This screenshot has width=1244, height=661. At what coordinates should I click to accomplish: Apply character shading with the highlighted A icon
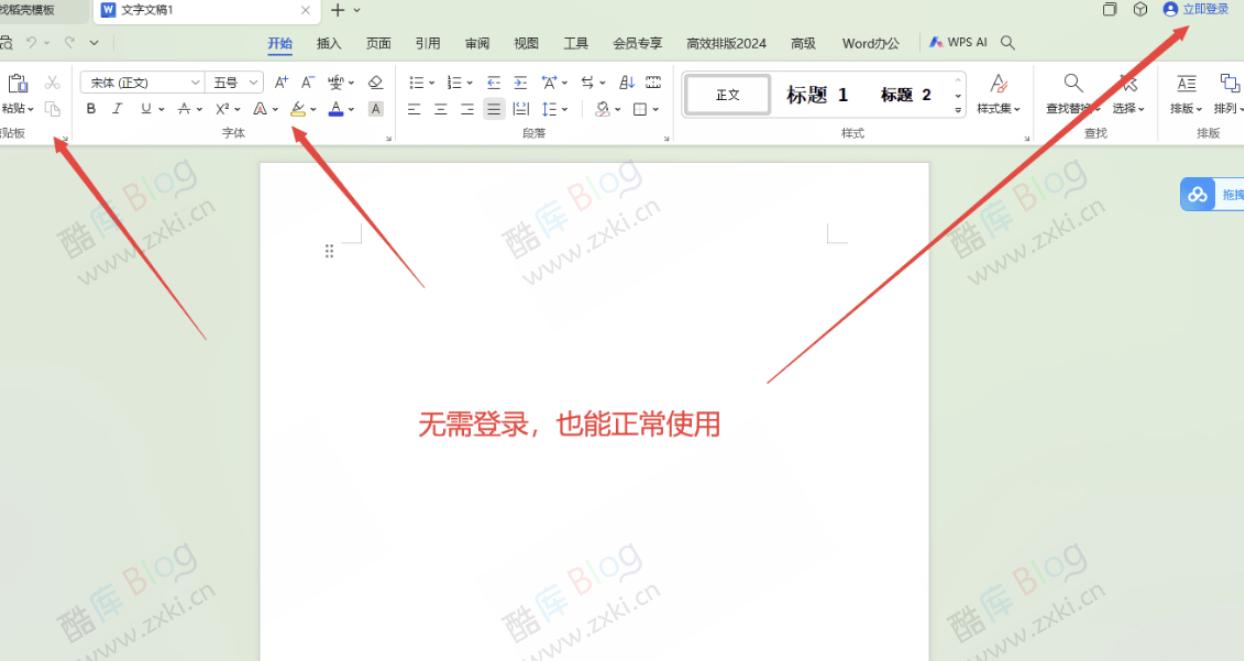[x=374, y=109]
